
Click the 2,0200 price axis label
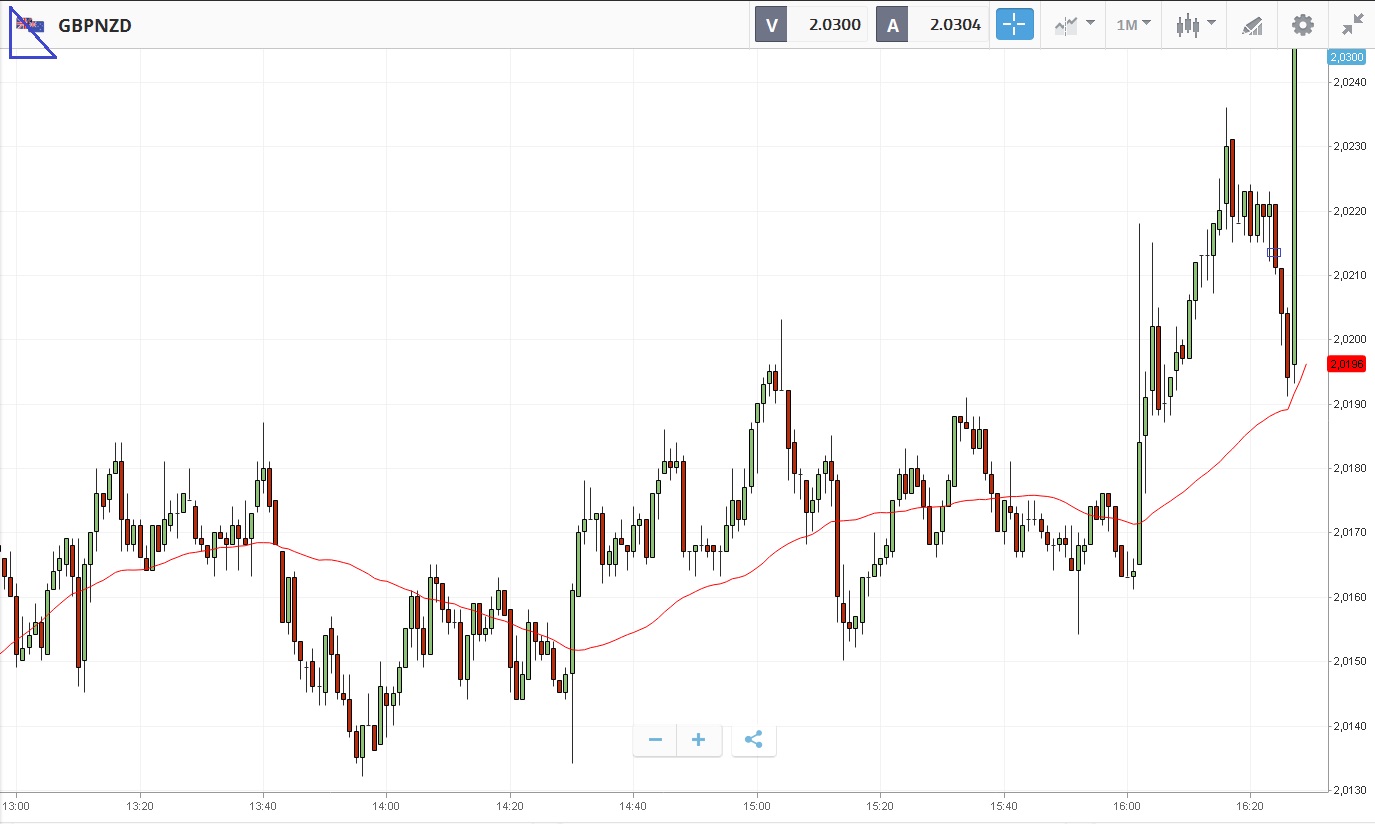(1349, 340)
